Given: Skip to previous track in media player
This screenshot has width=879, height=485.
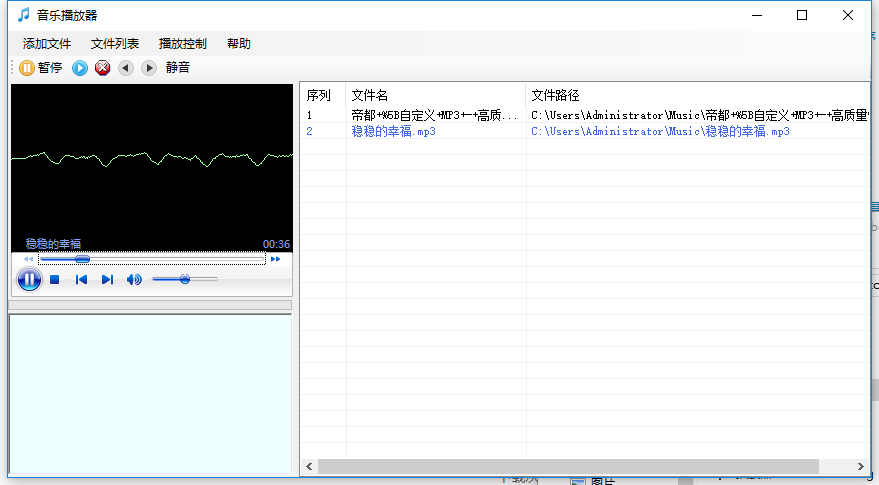Looking at the screenshot, I should point(81,279).
